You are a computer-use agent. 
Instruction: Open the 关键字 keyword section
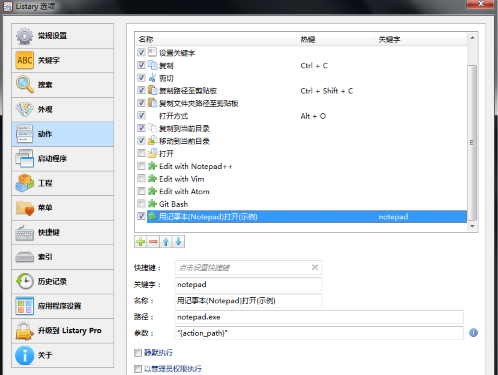[x=63, y=60]
